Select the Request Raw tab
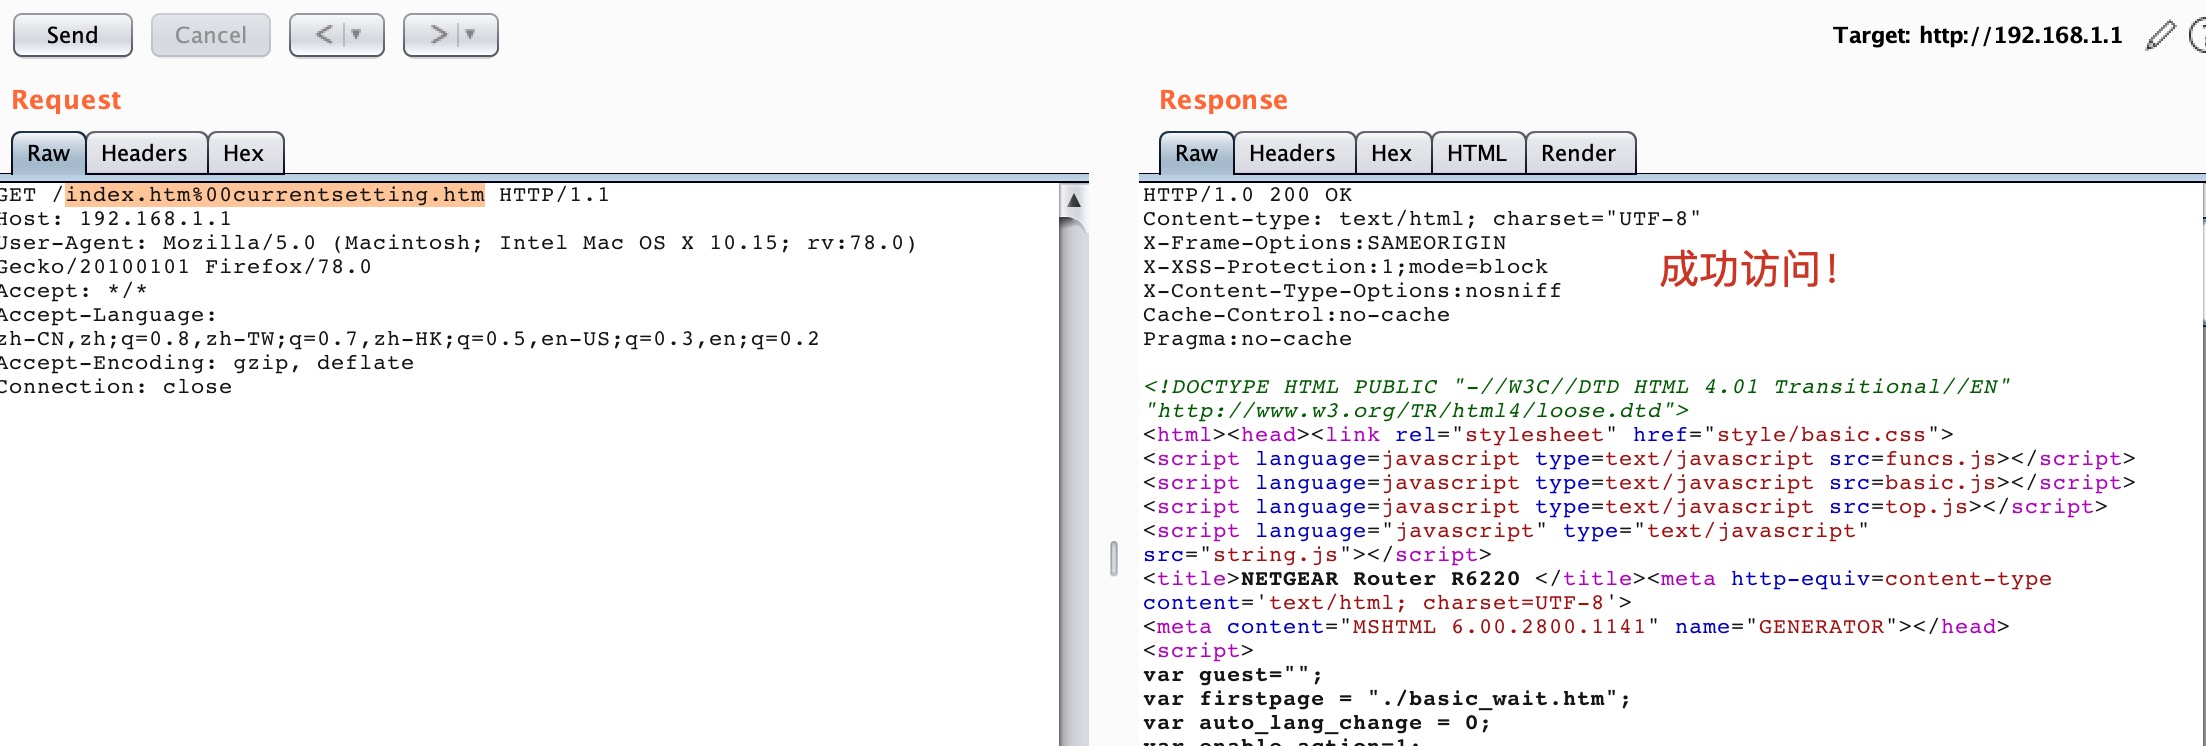The width and height of the screenshot is (2206, 746). [48, 153]
